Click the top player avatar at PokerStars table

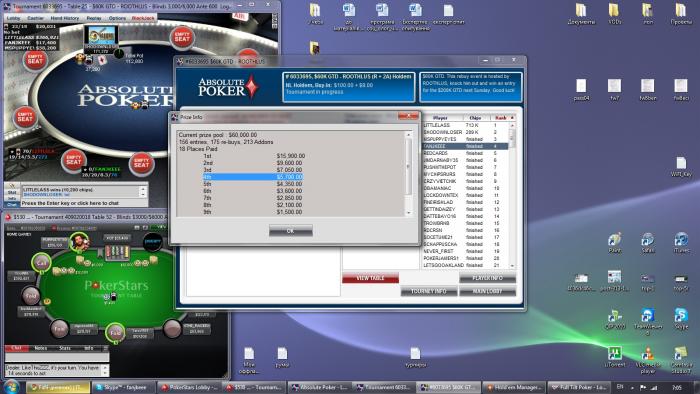pos(79,242)
